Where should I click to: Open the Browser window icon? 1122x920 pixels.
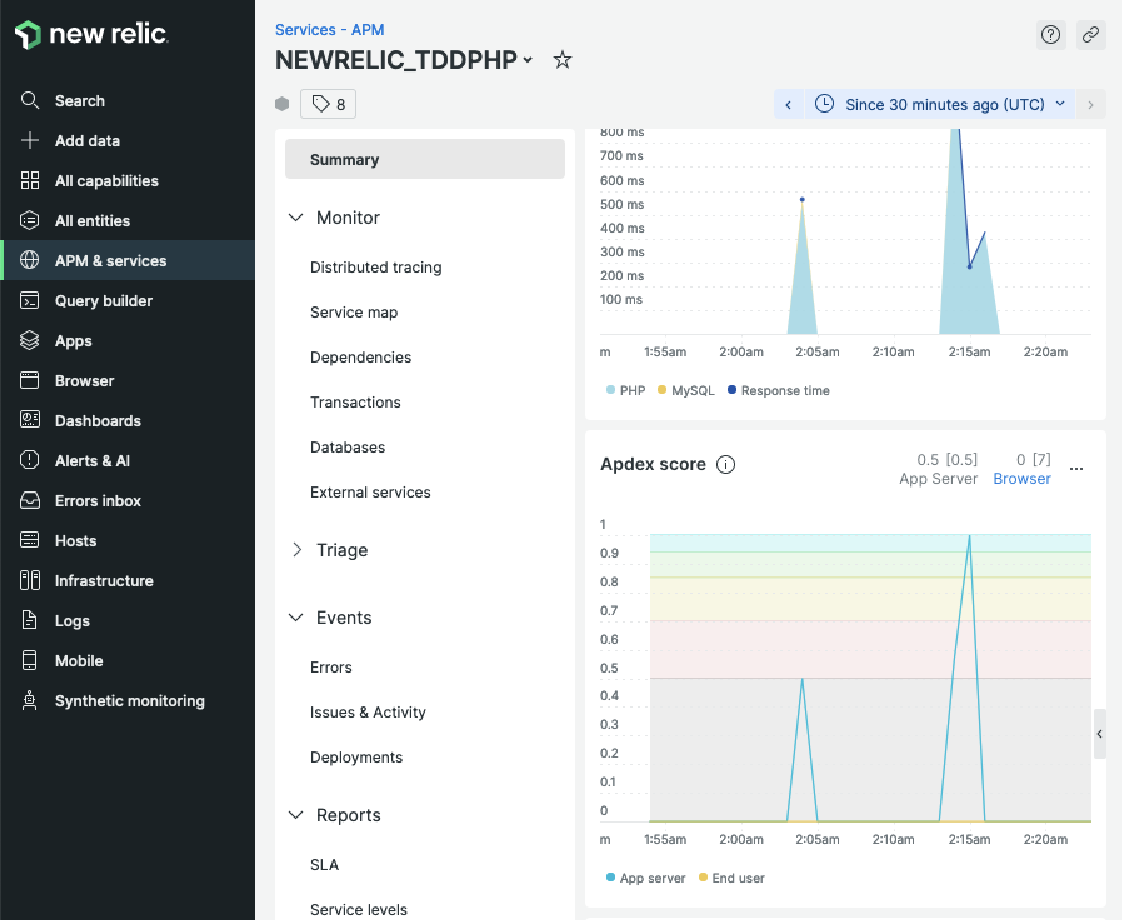[x=29, y=381]
